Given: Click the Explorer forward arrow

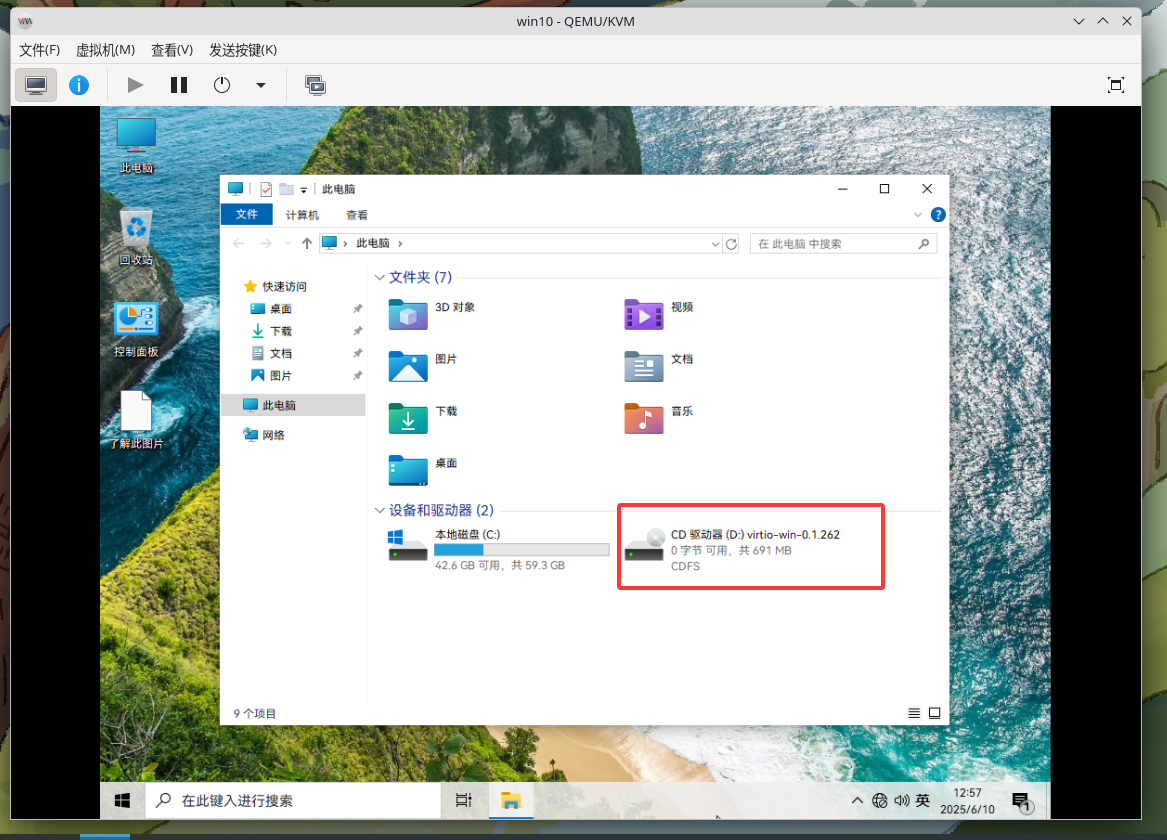Looking at the screenshot, I should coord(266,243).
